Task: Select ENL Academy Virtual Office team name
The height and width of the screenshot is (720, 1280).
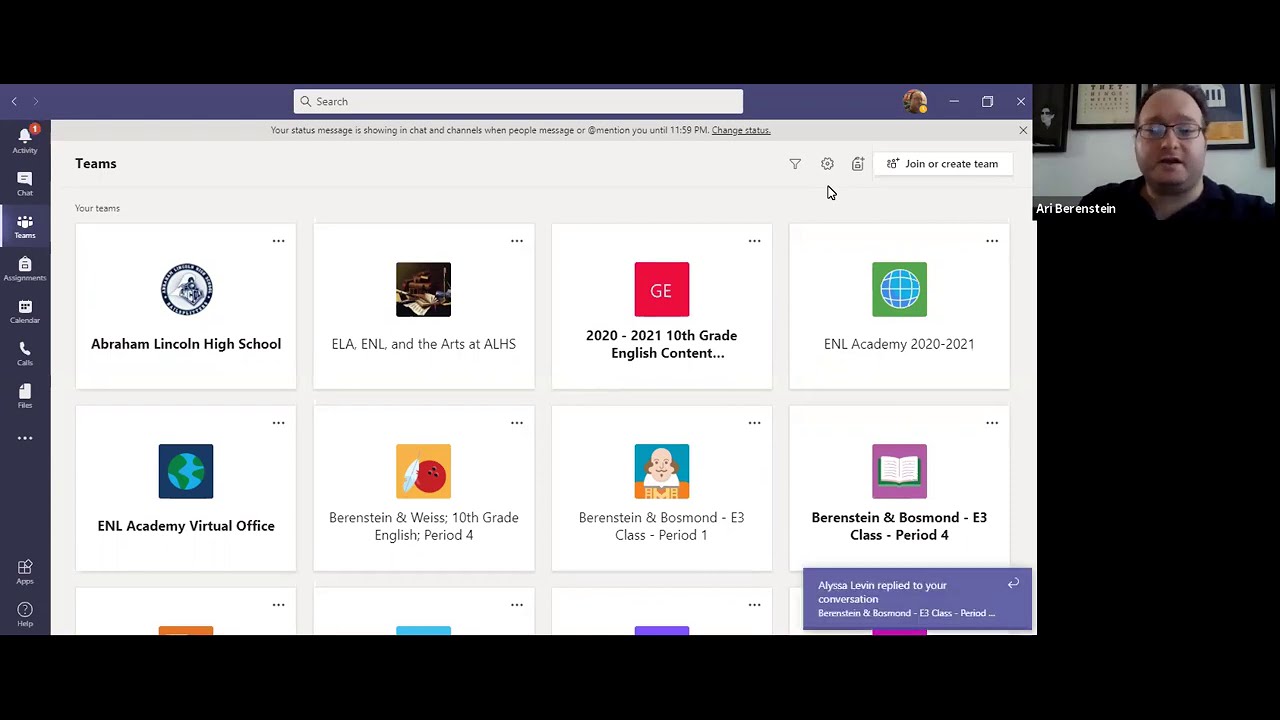Action: 186,526
